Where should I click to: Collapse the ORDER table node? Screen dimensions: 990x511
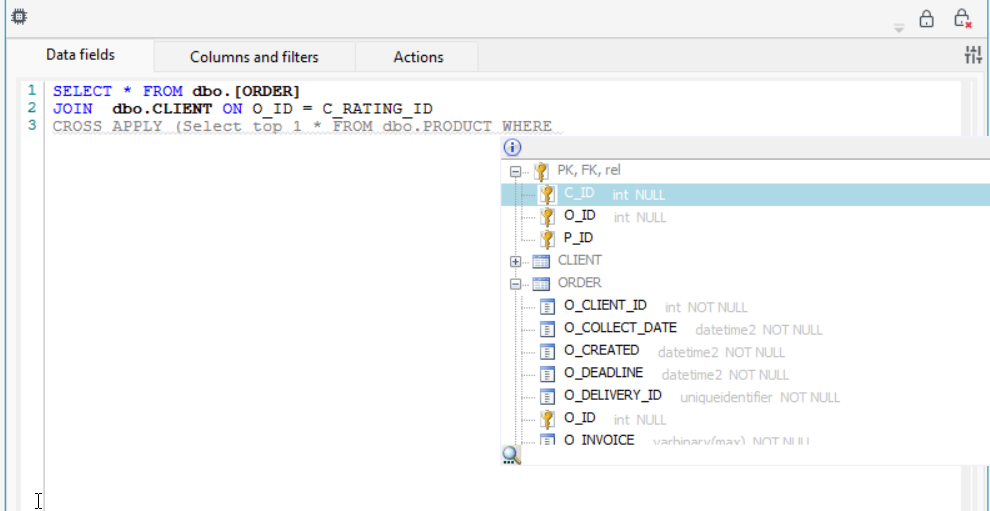pyautogui.click(x=515, y=284)
